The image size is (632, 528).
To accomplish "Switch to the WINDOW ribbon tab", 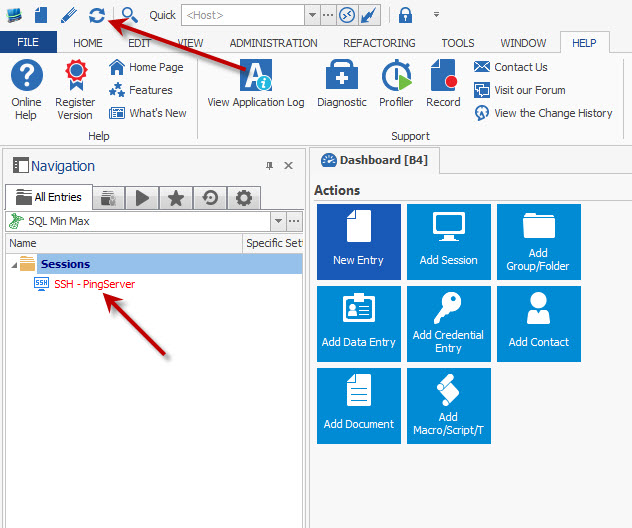I will tap(523, 43).
